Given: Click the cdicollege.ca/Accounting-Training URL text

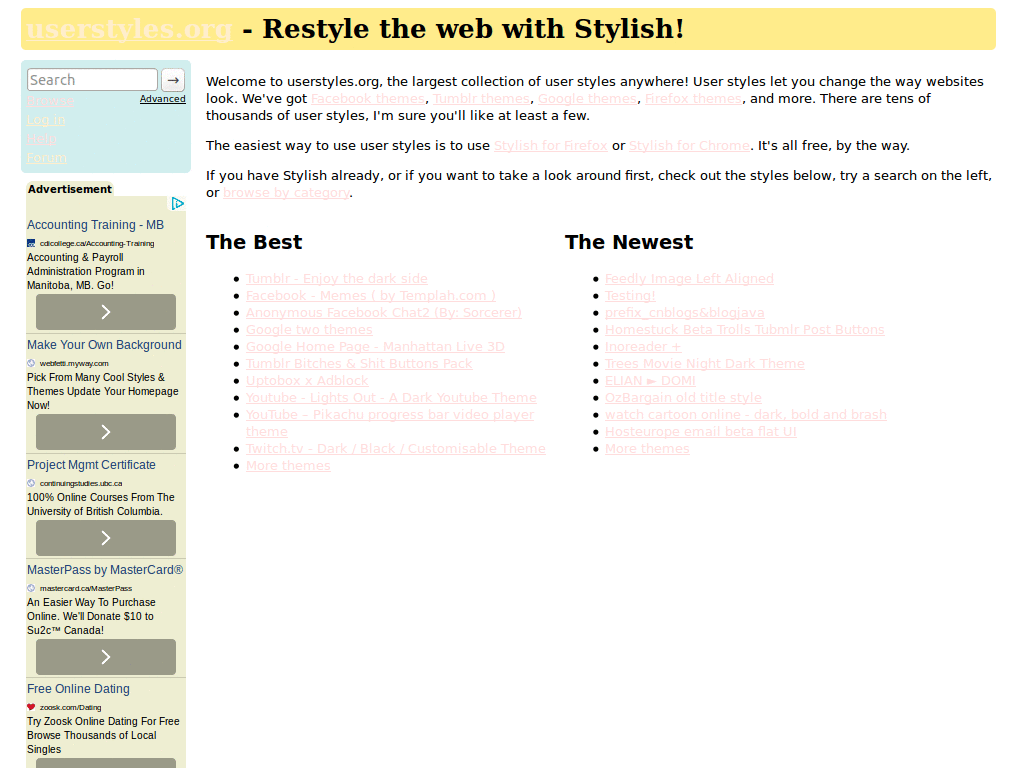Looking at the screenshot, I should (97, 244).
